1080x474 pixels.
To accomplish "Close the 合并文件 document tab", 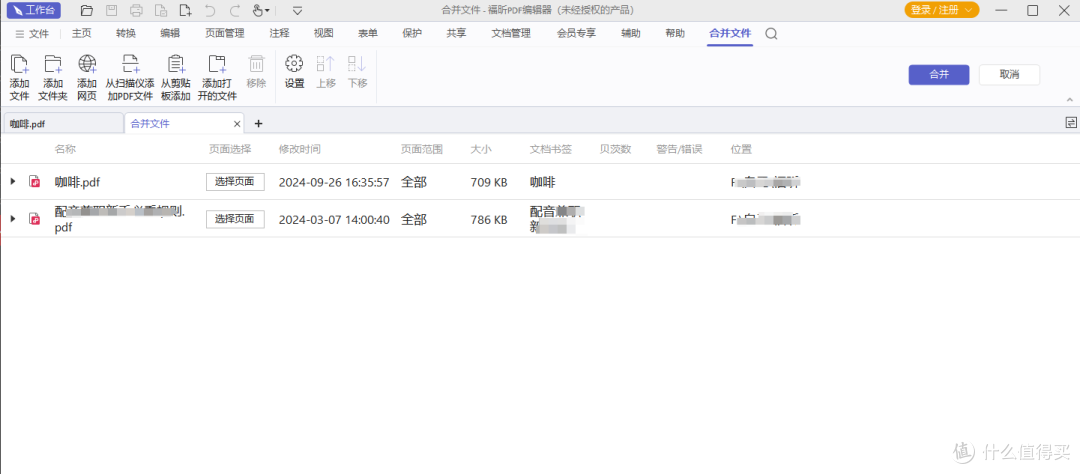I will 237,124.
